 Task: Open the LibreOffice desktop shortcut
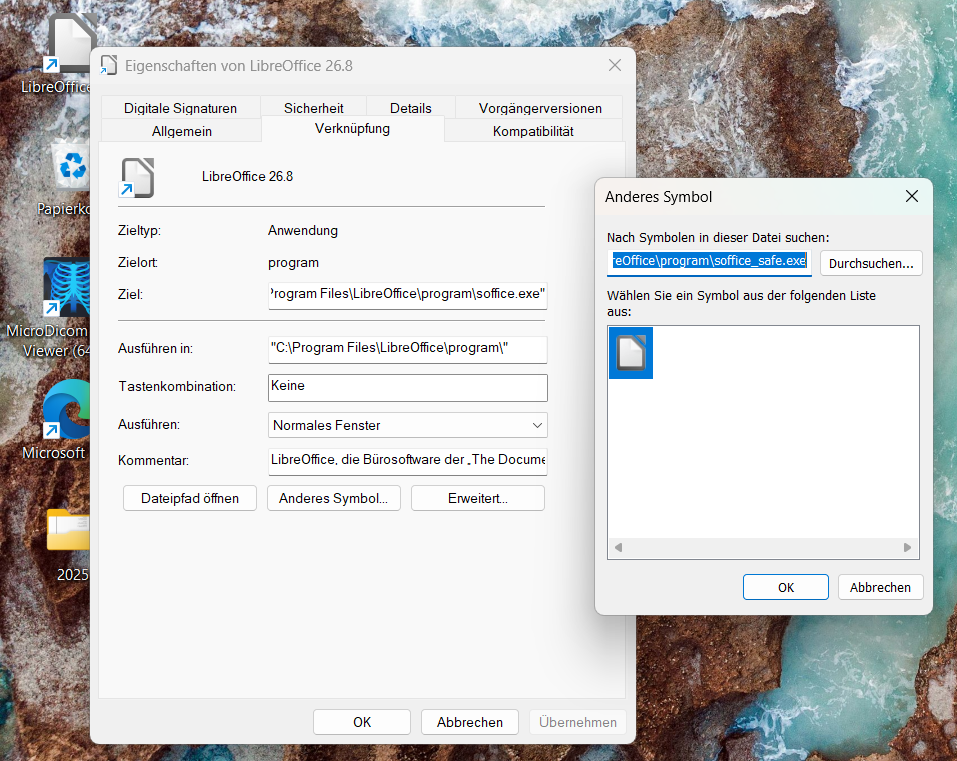pos(68,52)
